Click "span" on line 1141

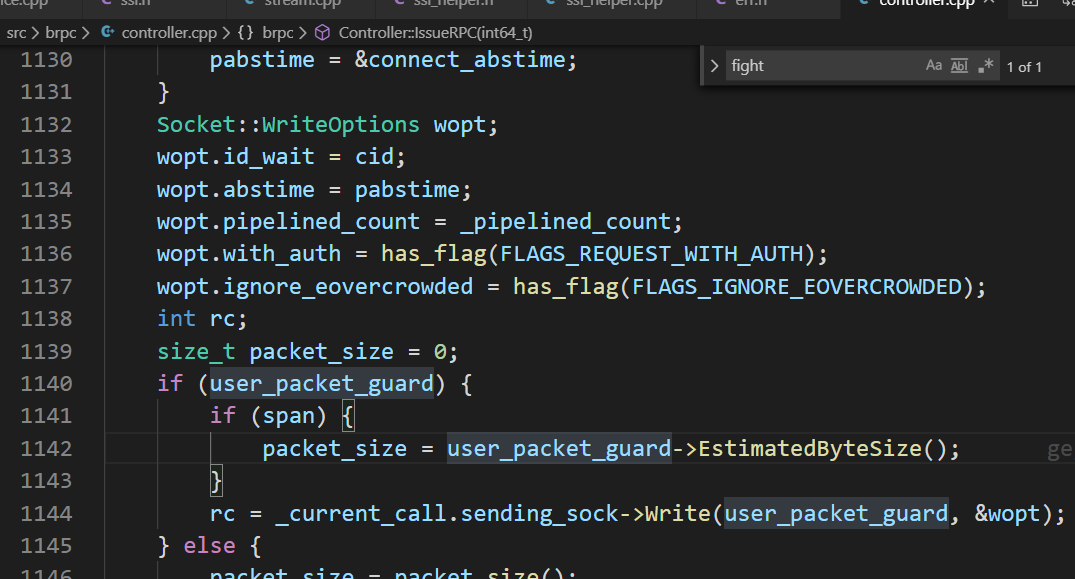click(x=289, y=416)
